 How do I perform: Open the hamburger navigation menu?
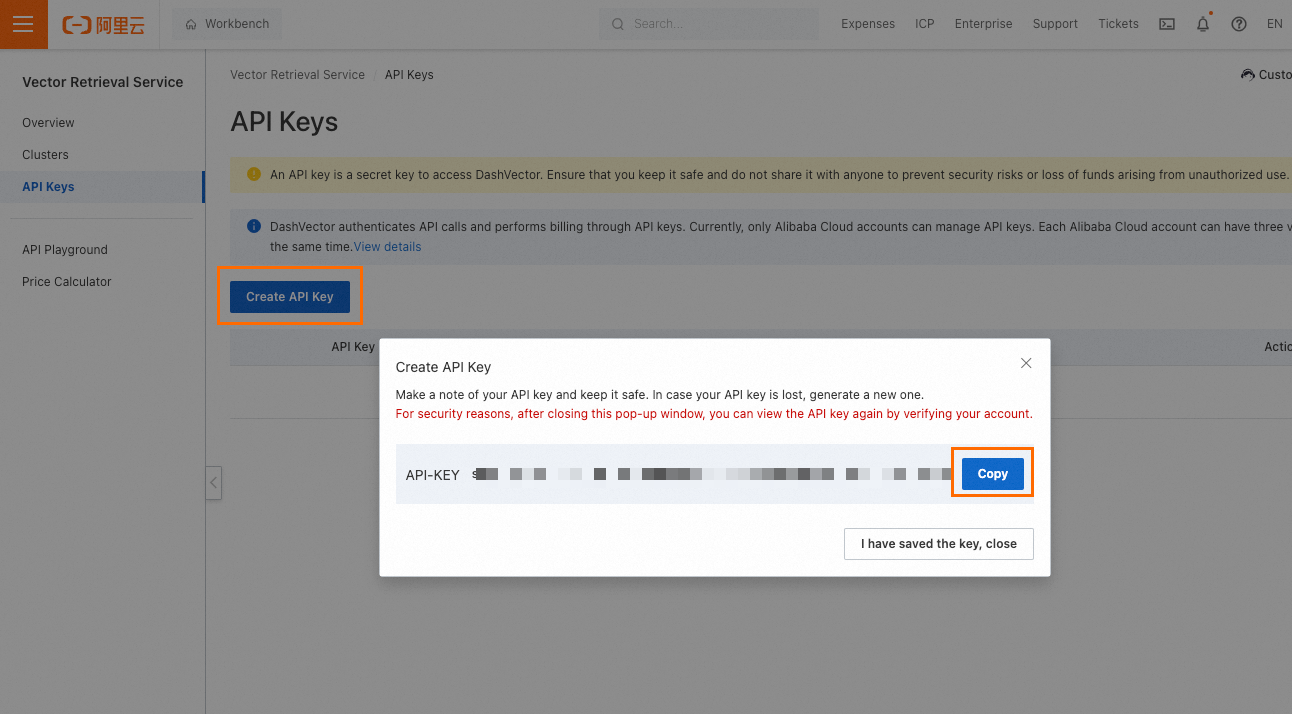24,24
